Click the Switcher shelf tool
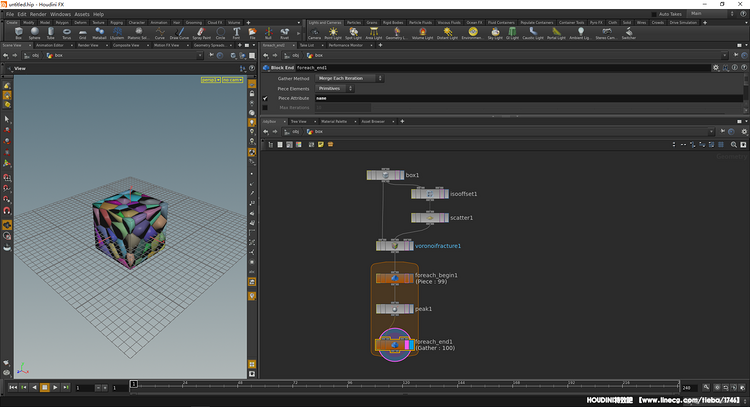This screenshot has width=750, height=407. pyautogui.click(x=629, y=33)
